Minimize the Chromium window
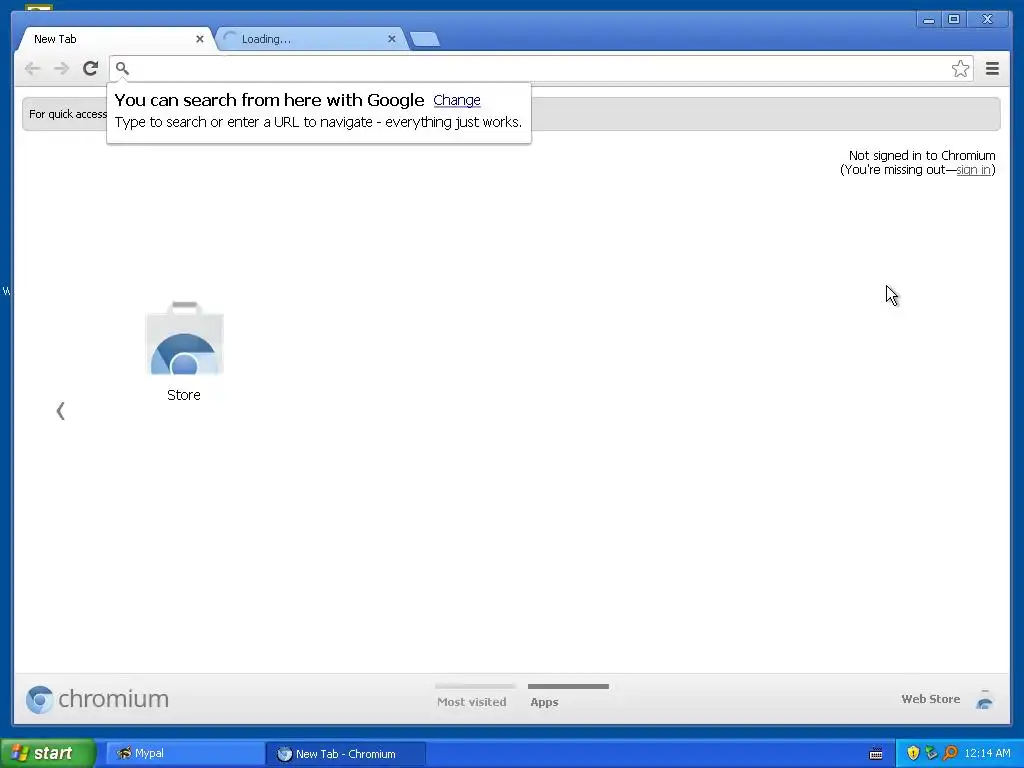The height and width of the screenshot is (768, 1024). (929, 20)
